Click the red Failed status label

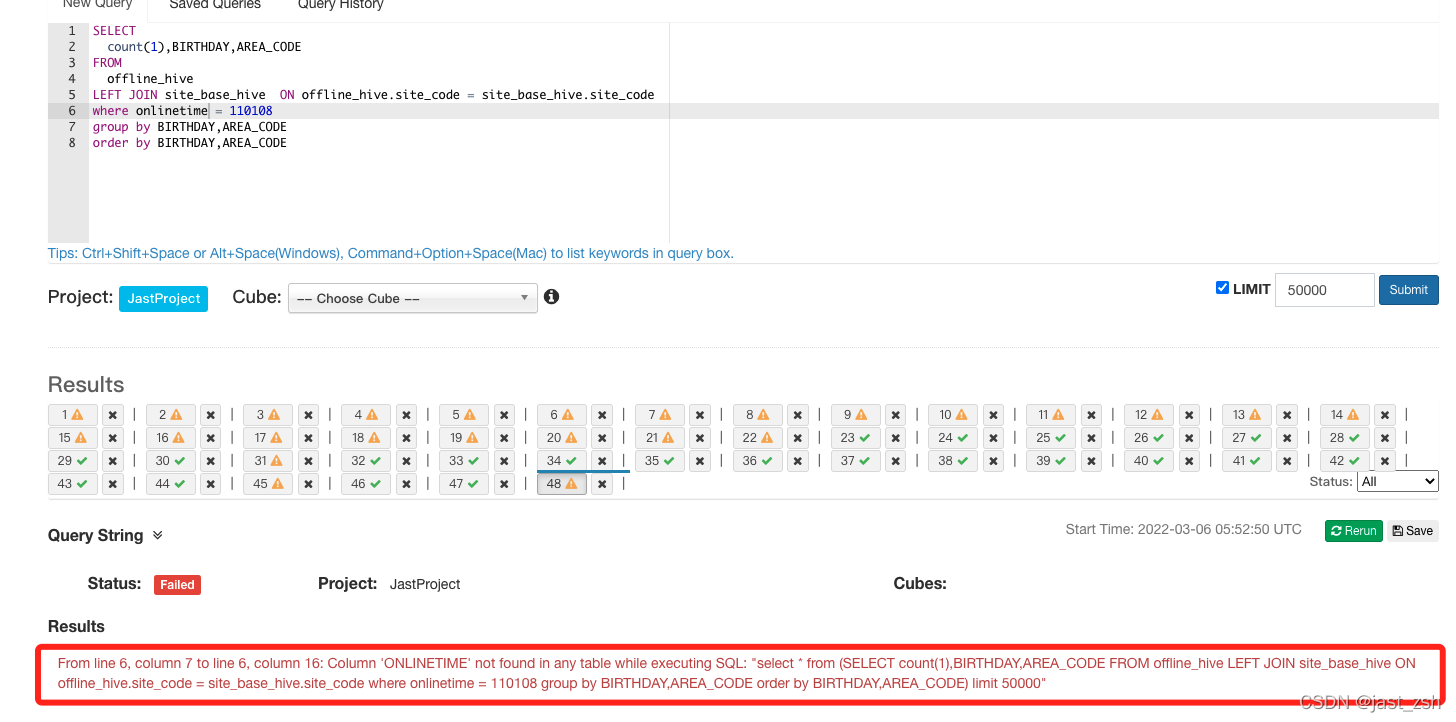[x=177, y=585]
